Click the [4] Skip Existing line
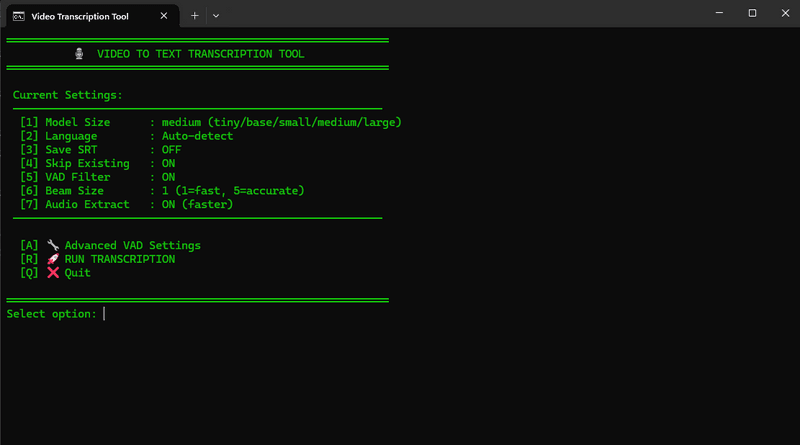This screenshot has height=445, width=800. coord(97,163)
